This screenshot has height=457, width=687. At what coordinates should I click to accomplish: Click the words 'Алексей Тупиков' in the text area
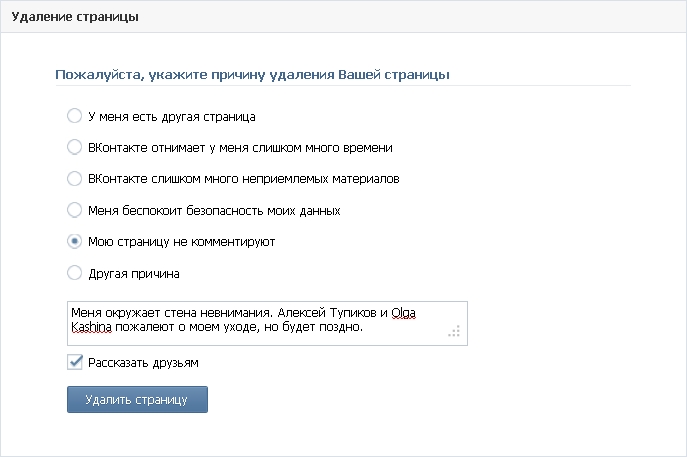tap(327, 313)
